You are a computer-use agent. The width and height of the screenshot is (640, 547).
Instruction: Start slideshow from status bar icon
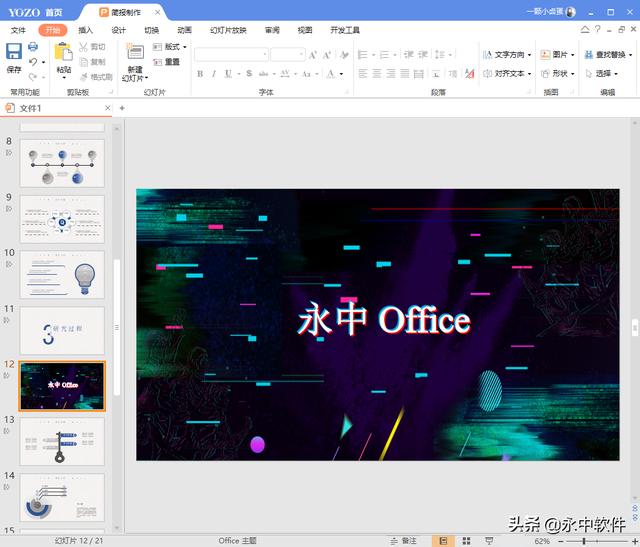[x=489, y=541]
